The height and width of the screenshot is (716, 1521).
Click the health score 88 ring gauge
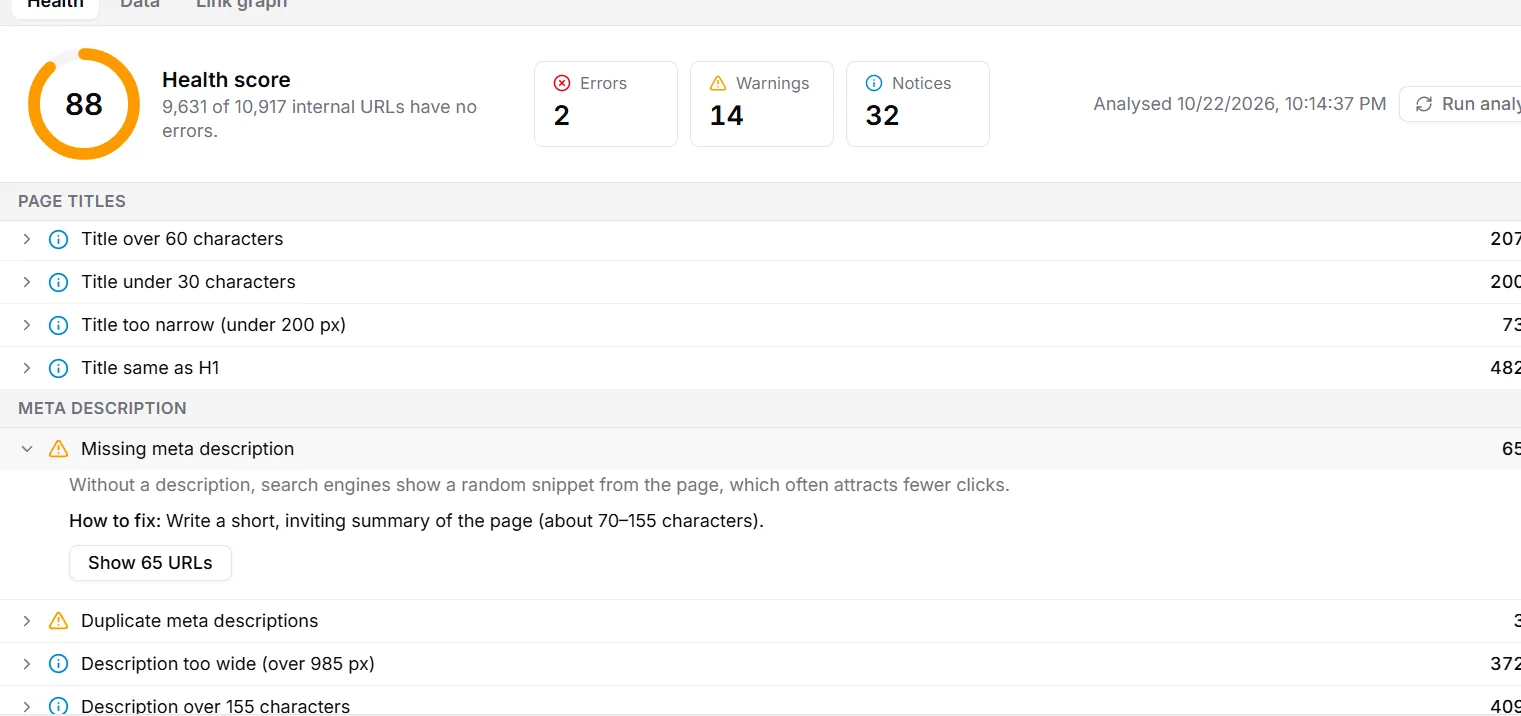(x=84, y=104)
